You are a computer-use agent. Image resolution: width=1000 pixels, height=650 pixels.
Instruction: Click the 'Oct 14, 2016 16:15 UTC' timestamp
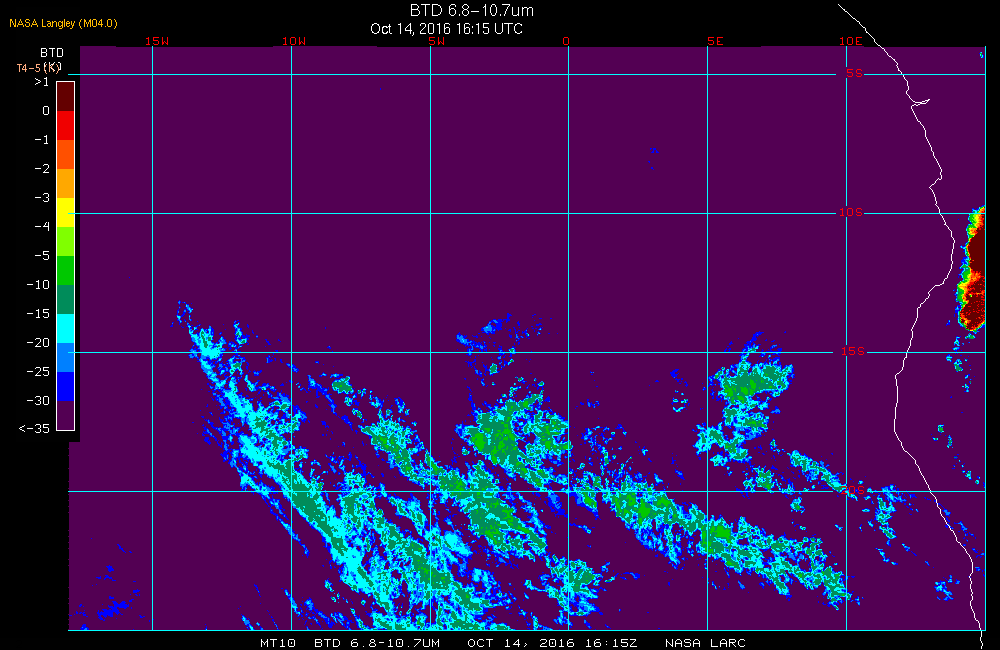(446, 29)
